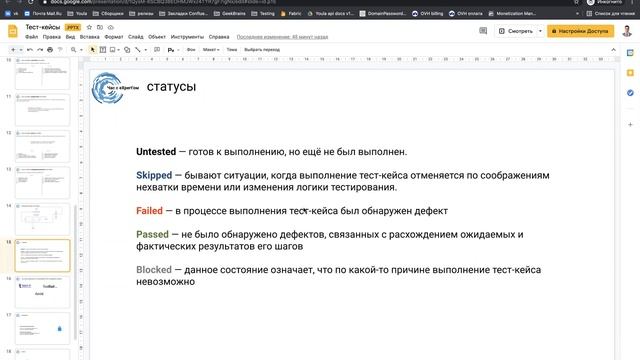Click the paint format icon
Viewport: 640px width, 360px height.
(60, 50)
